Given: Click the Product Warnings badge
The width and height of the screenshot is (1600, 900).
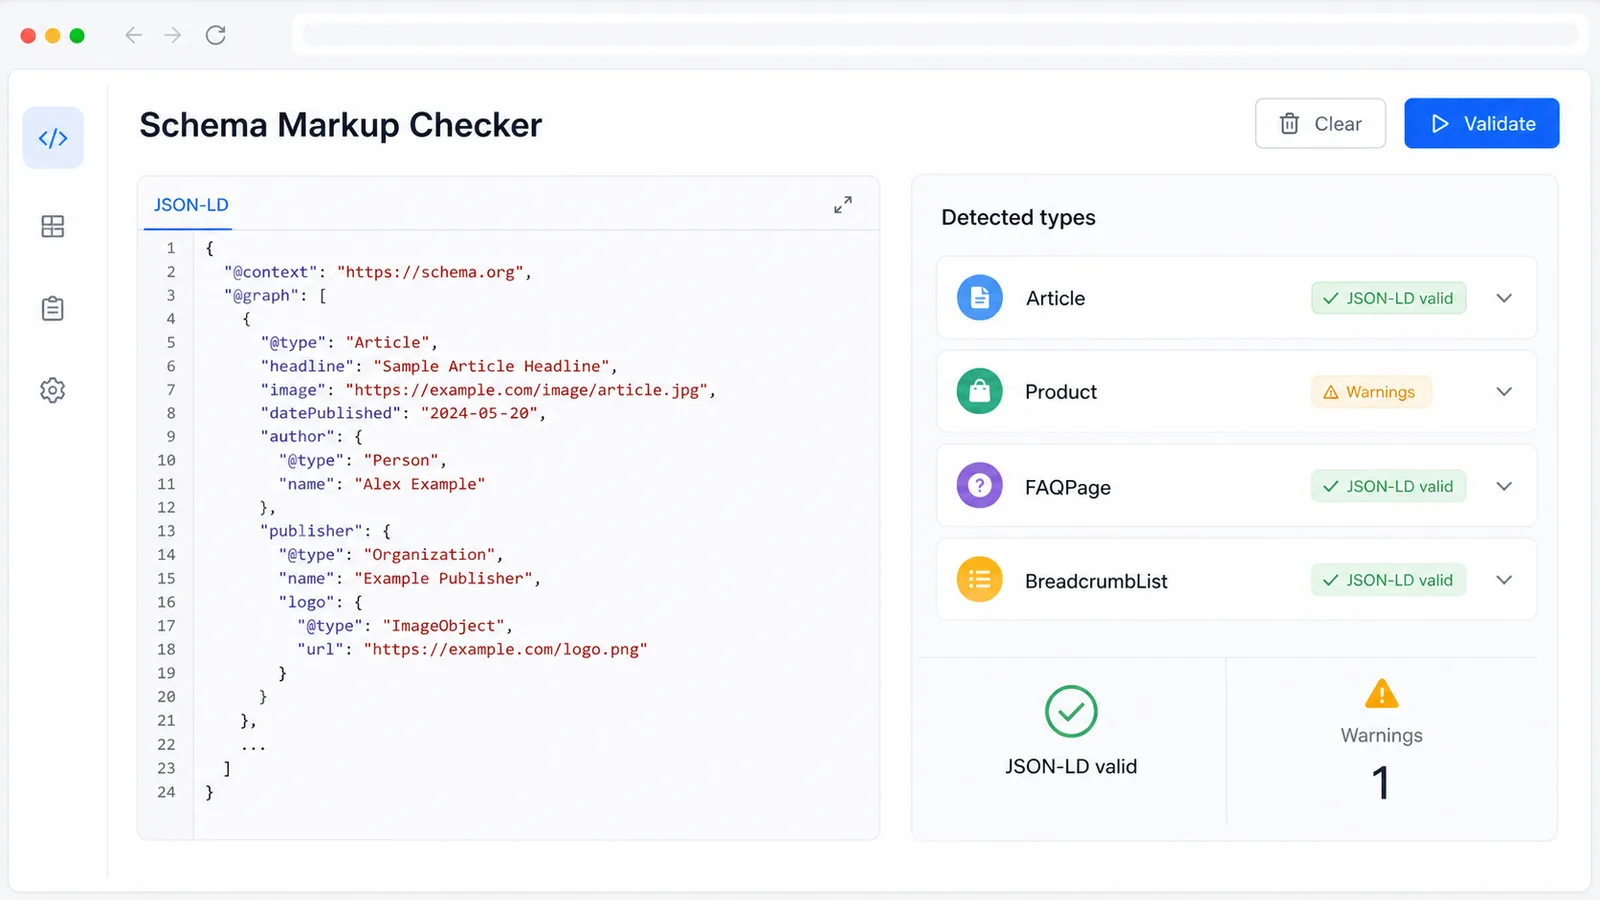Looking at the screenshot, I should pos(1371,392).
